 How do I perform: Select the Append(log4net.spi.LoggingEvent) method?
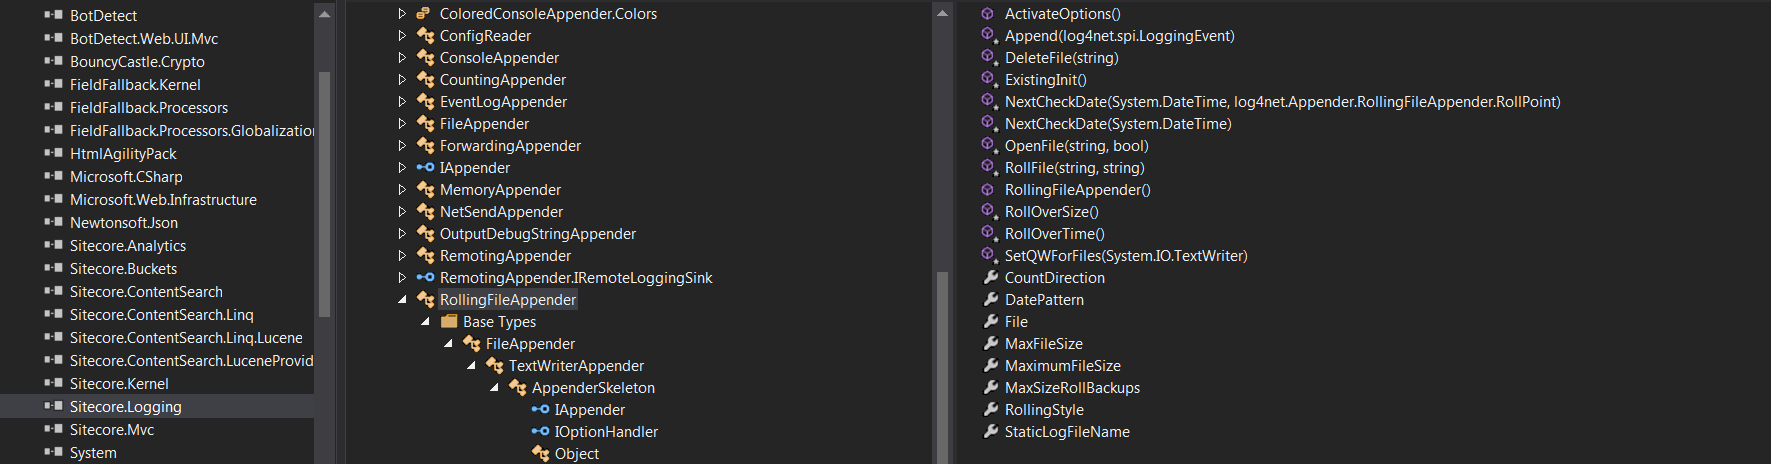pos(1119,36)
